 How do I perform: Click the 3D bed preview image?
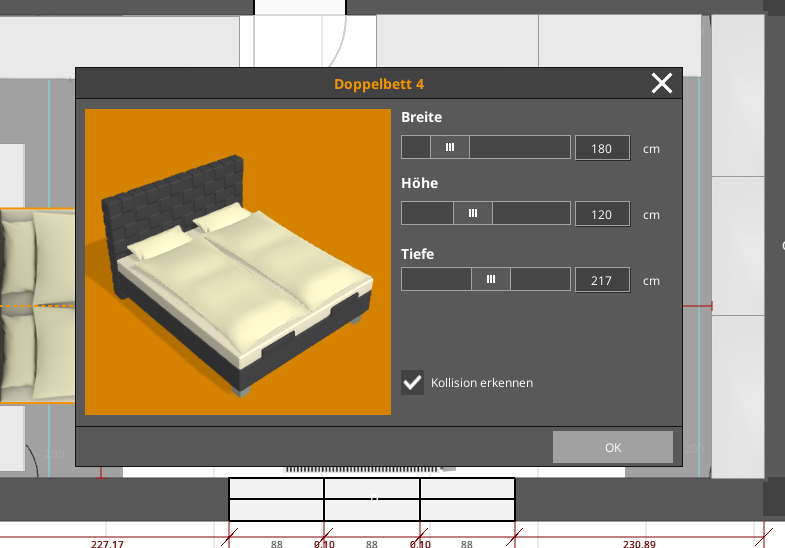[x=238, y=262]
